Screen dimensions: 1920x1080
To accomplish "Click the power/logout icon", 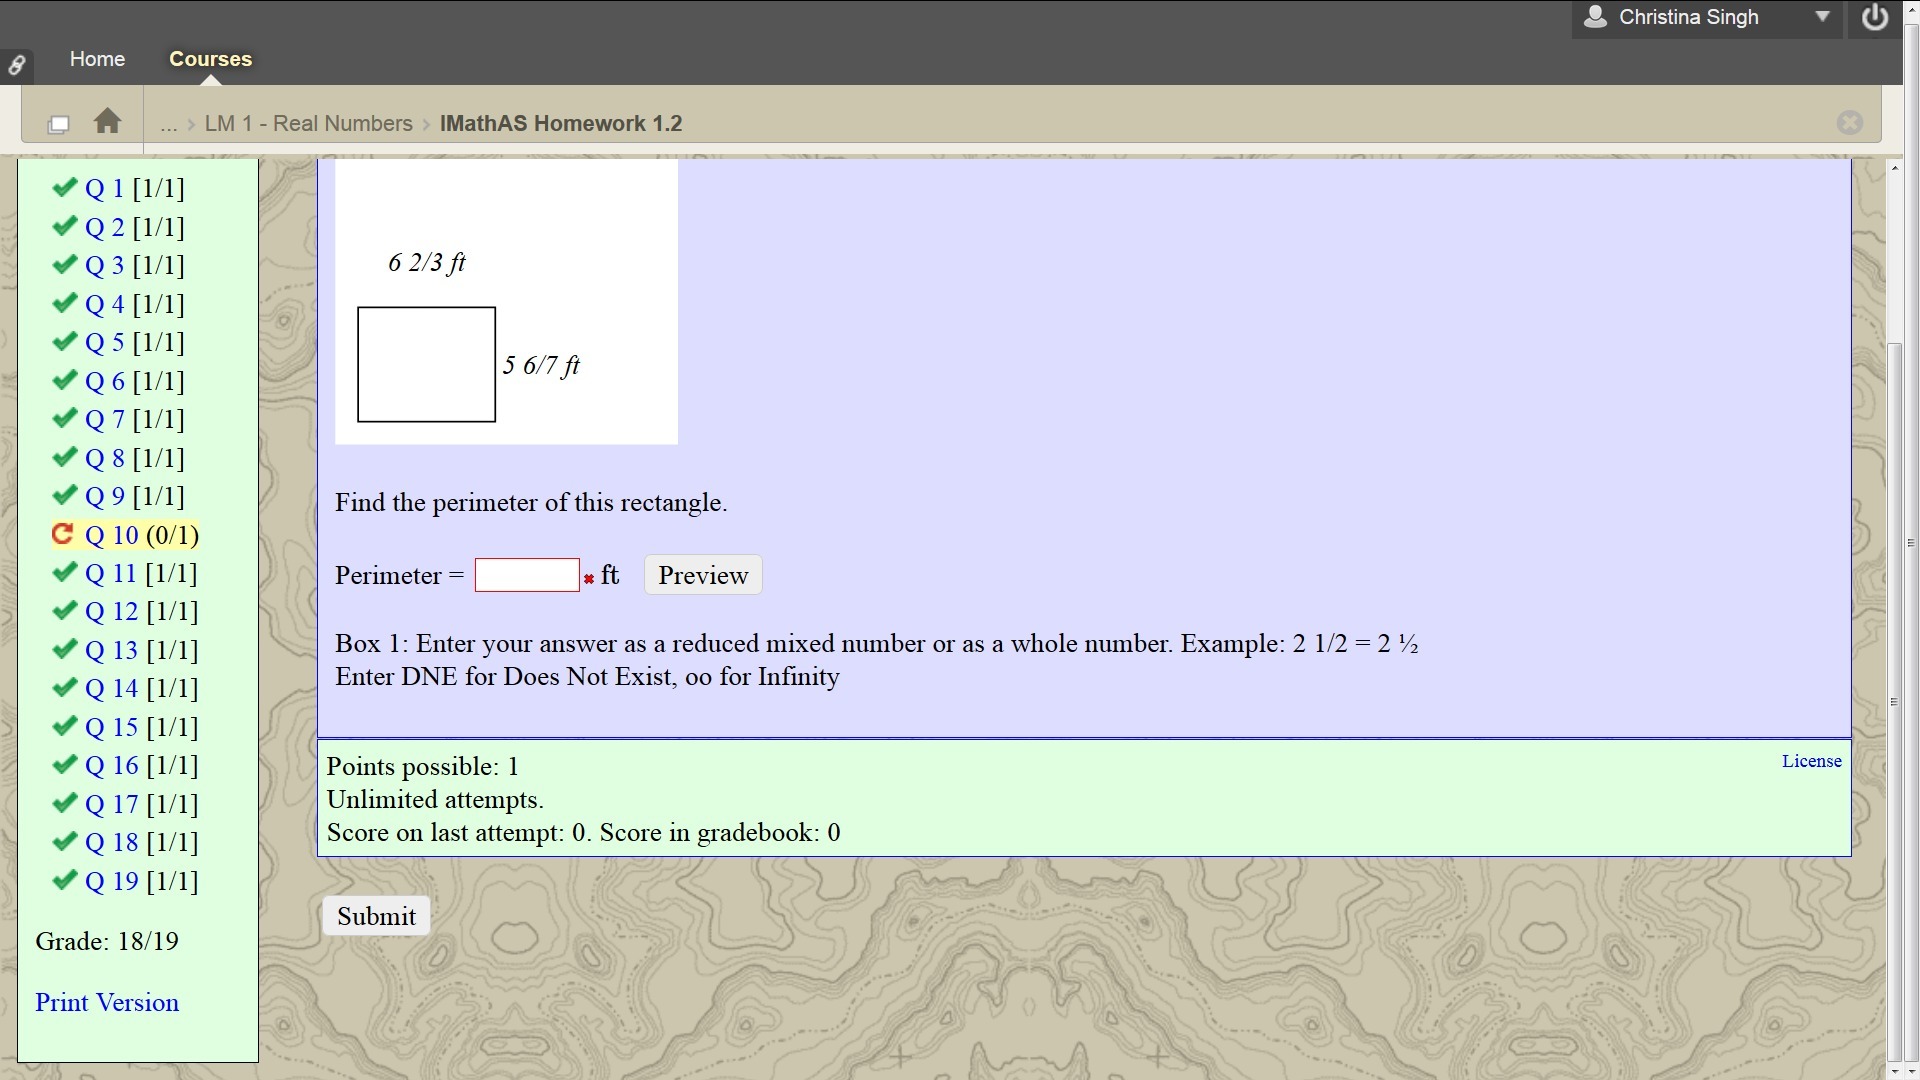I will pos(1875,18).
